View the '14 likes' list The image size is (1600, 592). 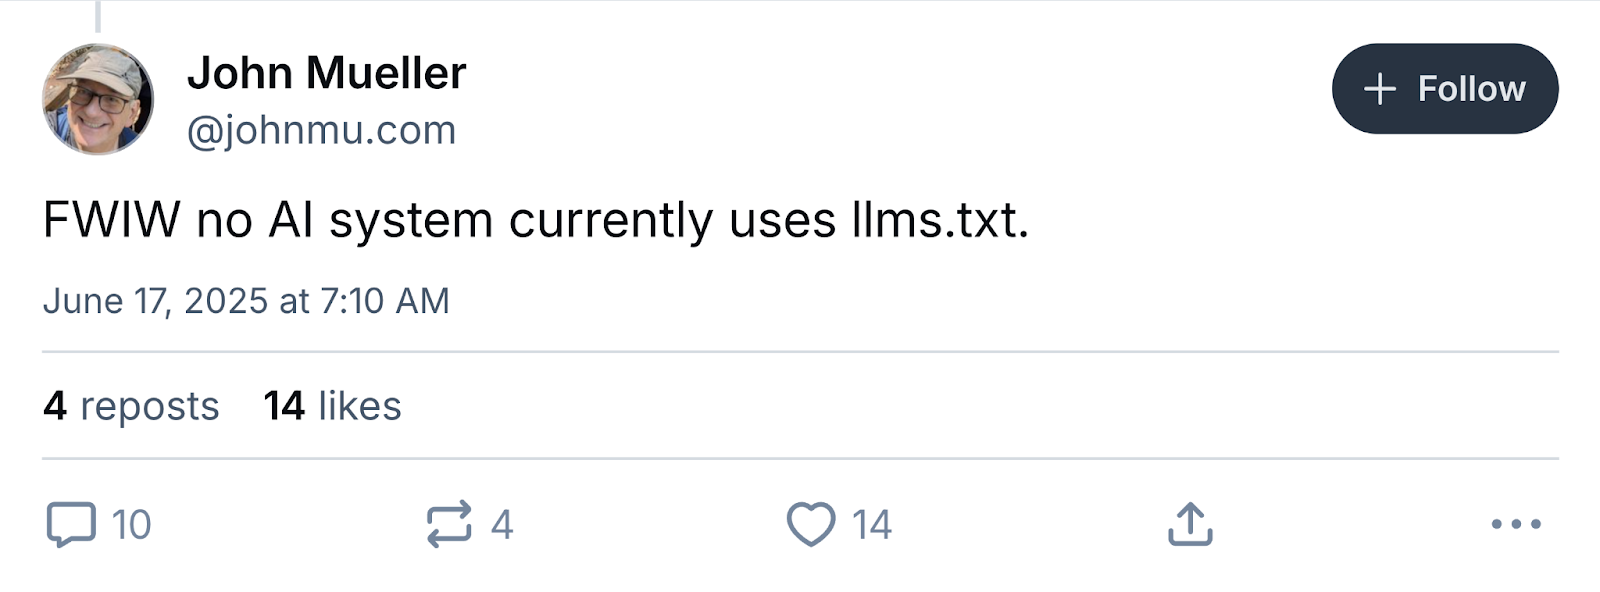331,406
